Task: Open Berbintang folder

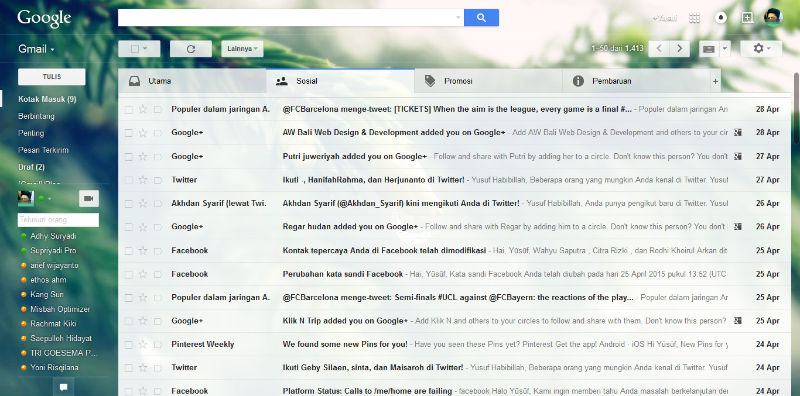Action: click(36, 116)
